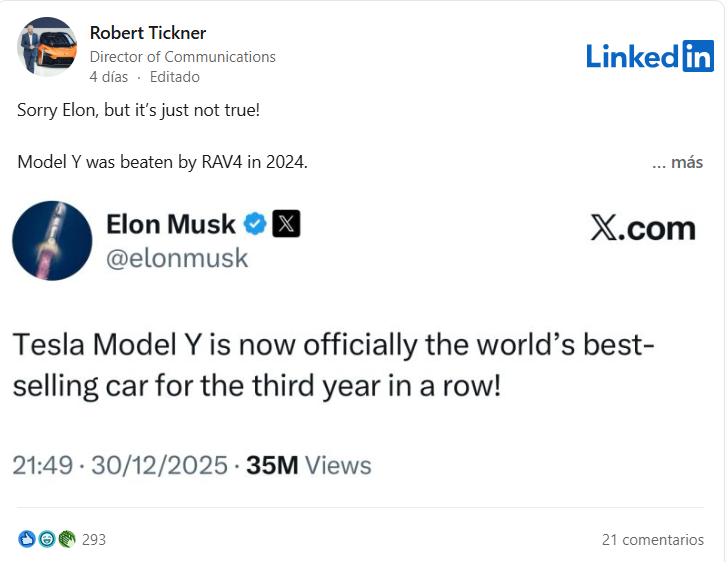Image resolution: width=727 pixels, height=562 pixels.
Task: Click the laughing face reaction icon
Action: (x=46, y=539)
